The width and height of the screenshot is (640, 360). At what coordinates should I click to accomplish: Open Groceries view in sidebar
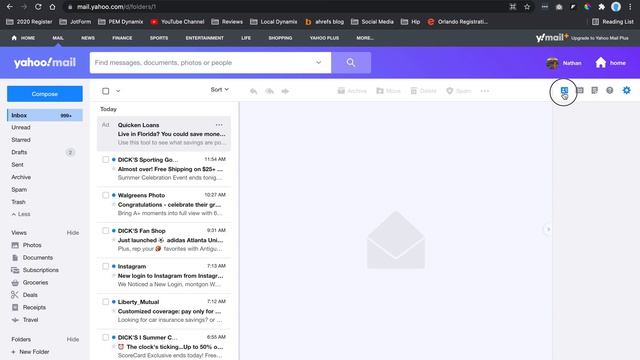30,282
